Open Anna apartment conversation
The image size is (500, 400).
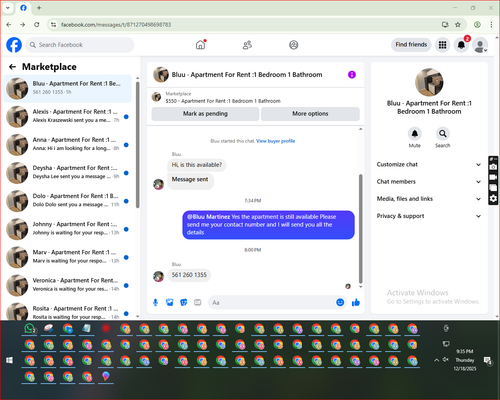pyautogui.click(x=68, y=145)
